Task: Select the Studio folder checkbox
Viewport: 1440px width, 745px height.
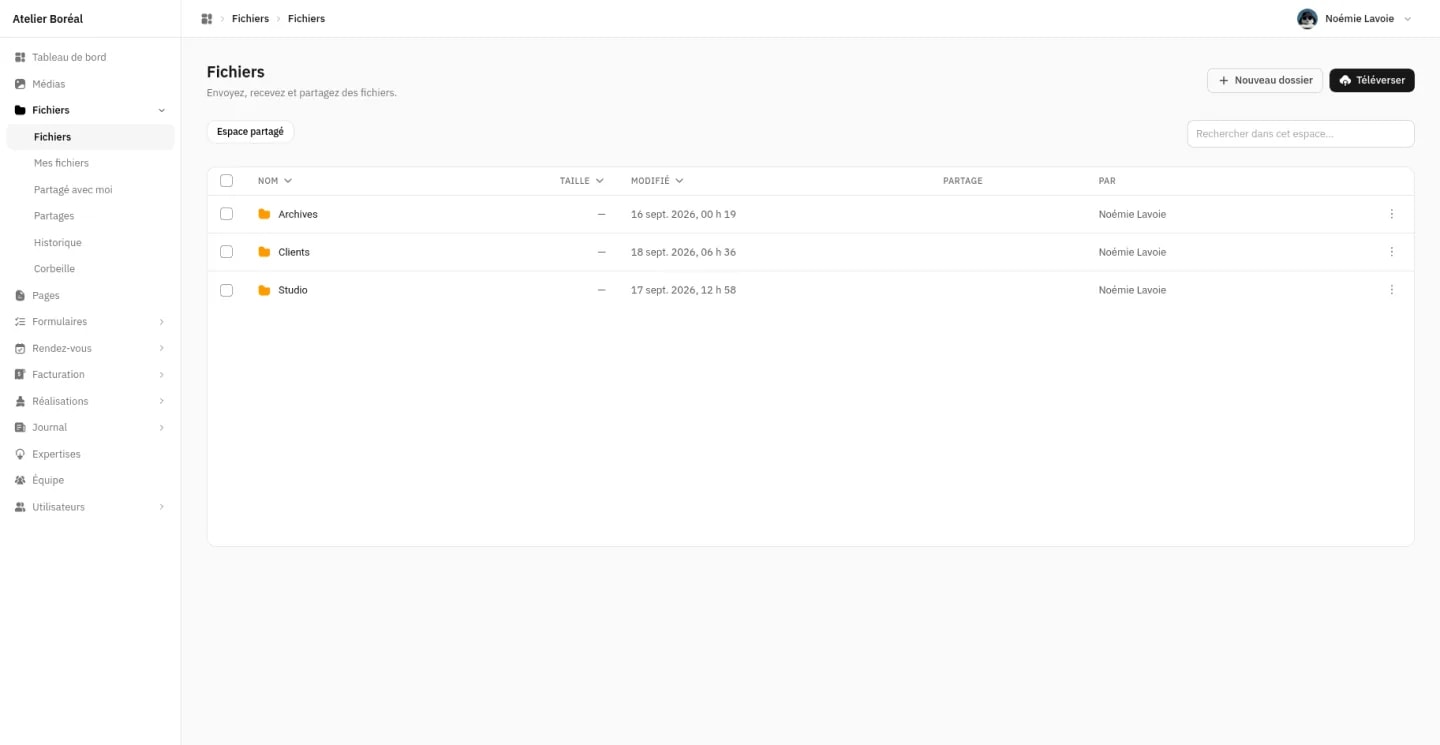Action: [x=226, y=290]
